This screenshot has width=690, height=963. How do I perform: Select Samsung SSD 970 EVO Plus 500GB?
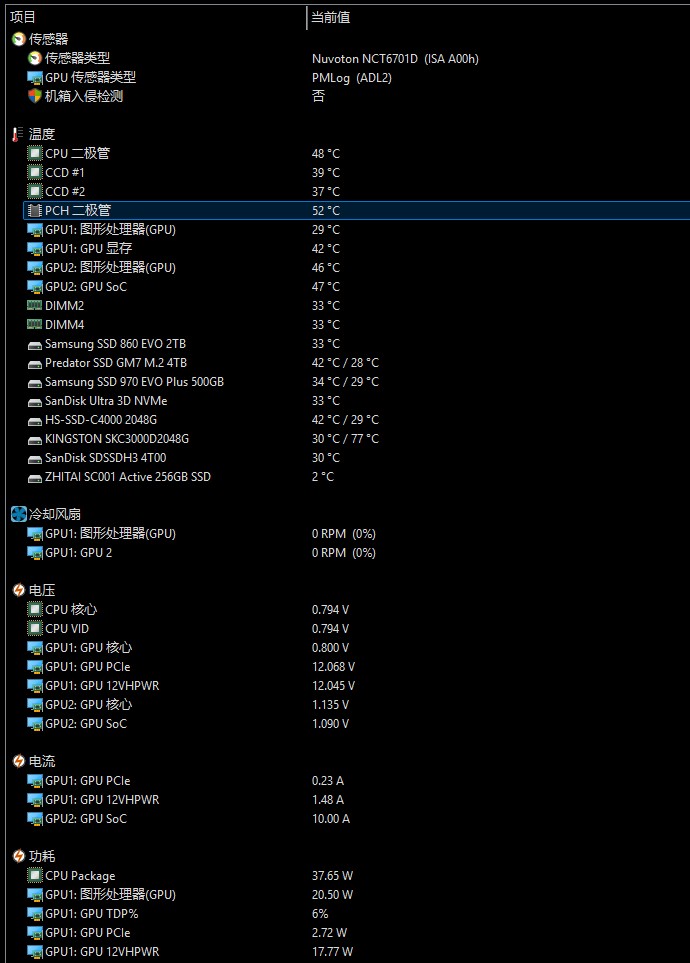(135, 382)
